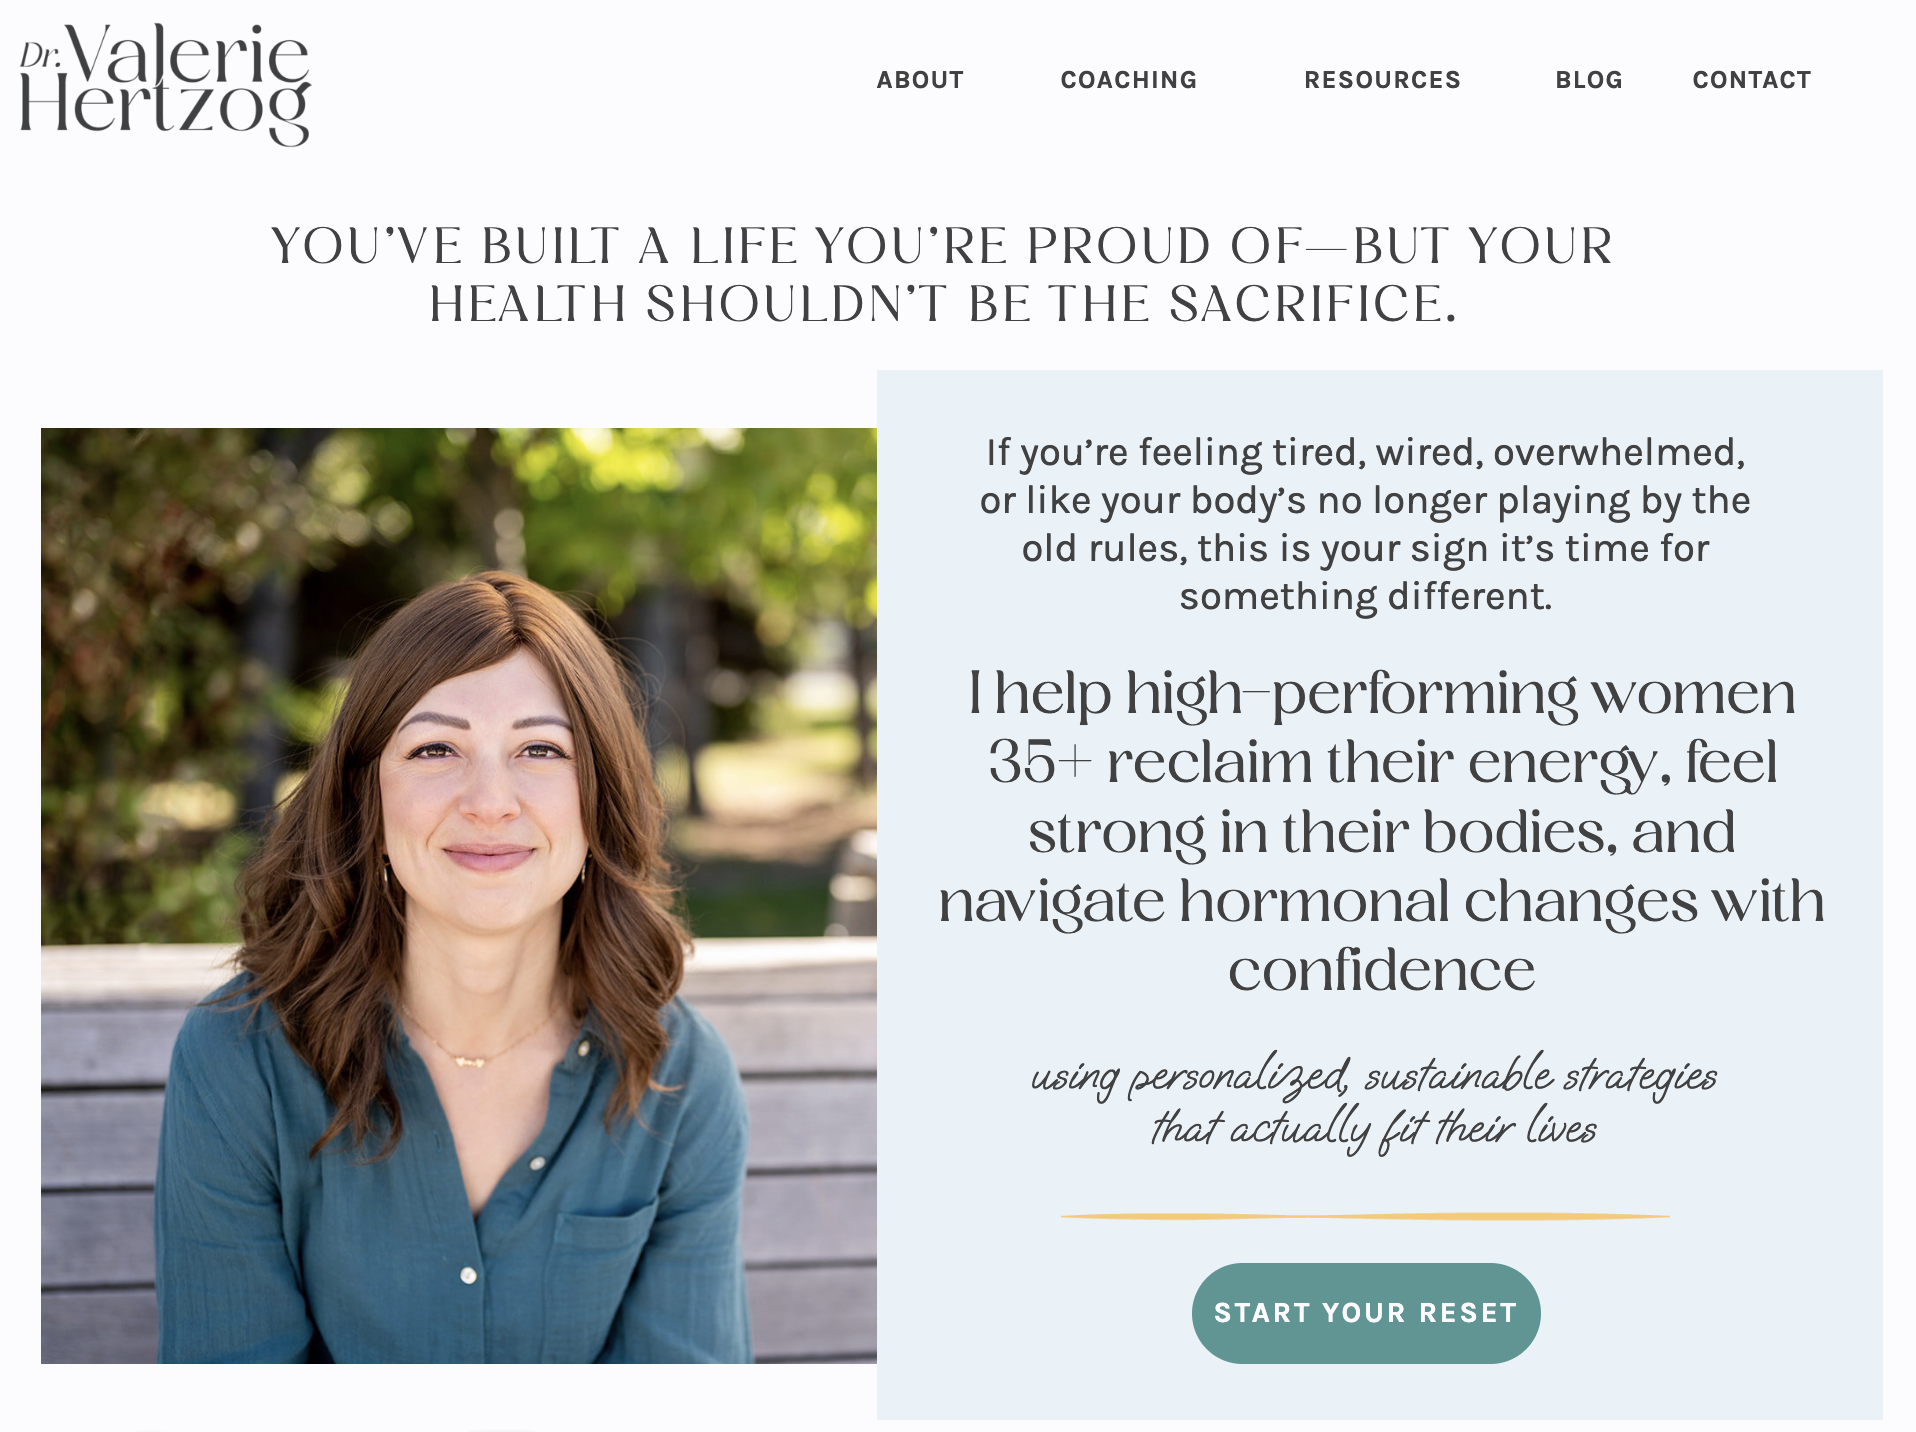Viewport: 1916px width, 1432px height.
Task: Click the portrait photo of Valerie
Action: point(459,896)
